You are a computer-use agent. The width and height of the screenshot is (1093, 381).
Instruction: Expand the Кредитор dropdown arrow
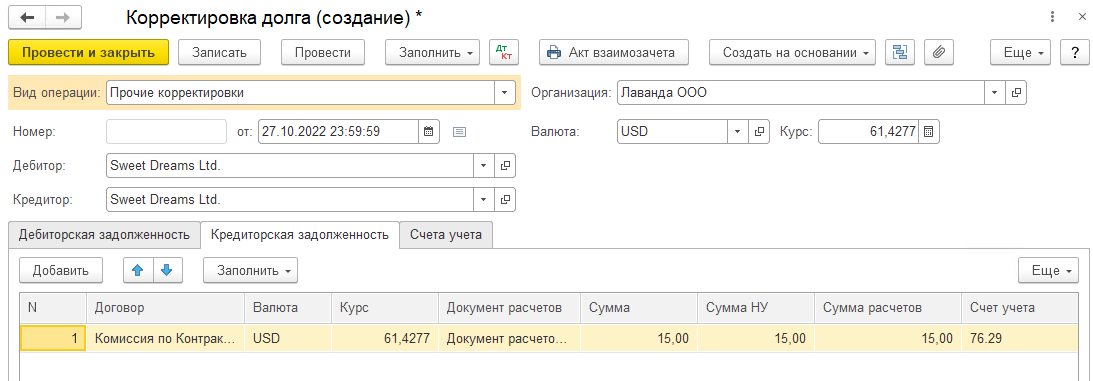484,200
